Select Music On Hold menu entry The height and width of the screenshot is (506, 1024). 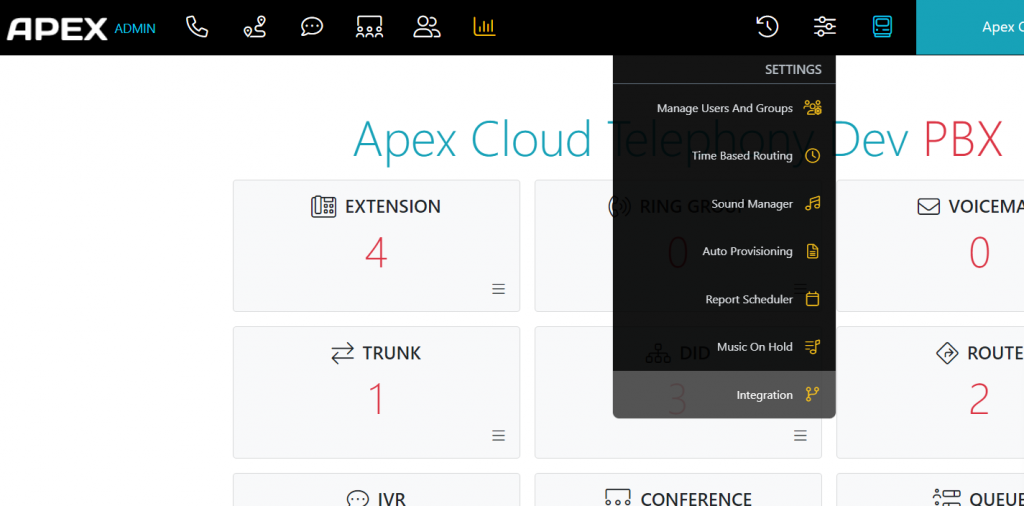724,347
